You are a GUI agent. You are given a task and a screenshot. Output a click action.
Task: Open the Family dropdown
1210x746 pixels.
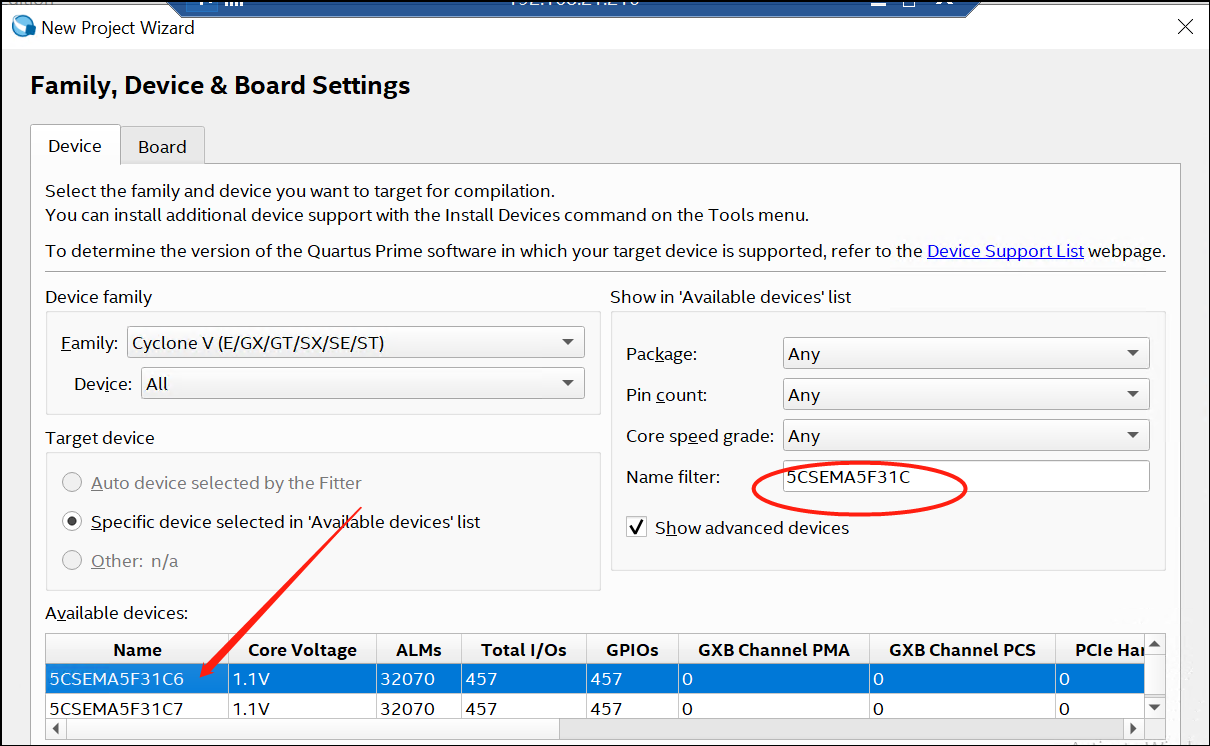click(x=355, y=343)
